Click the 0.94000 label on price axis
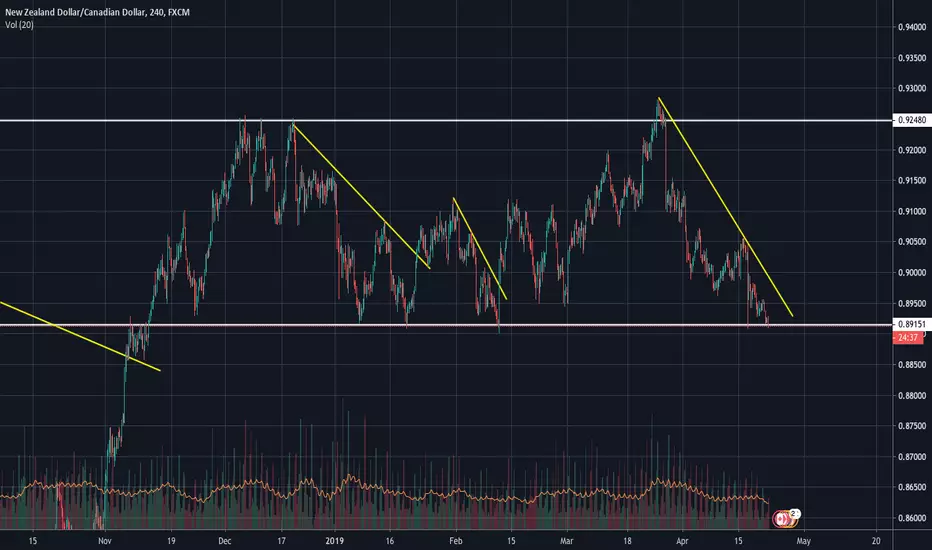Viewport: 932px width, 550px height. coord(912,27)
